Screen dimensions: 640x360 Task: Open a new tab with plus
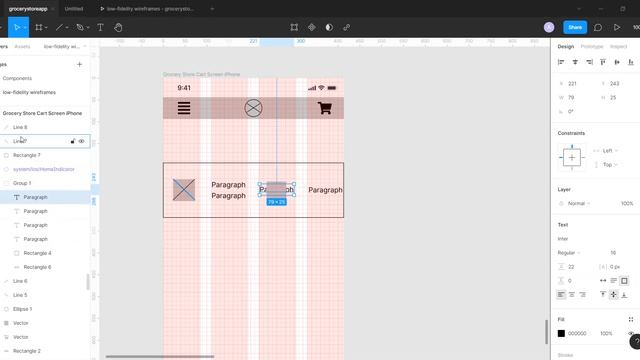coord(212,9)
